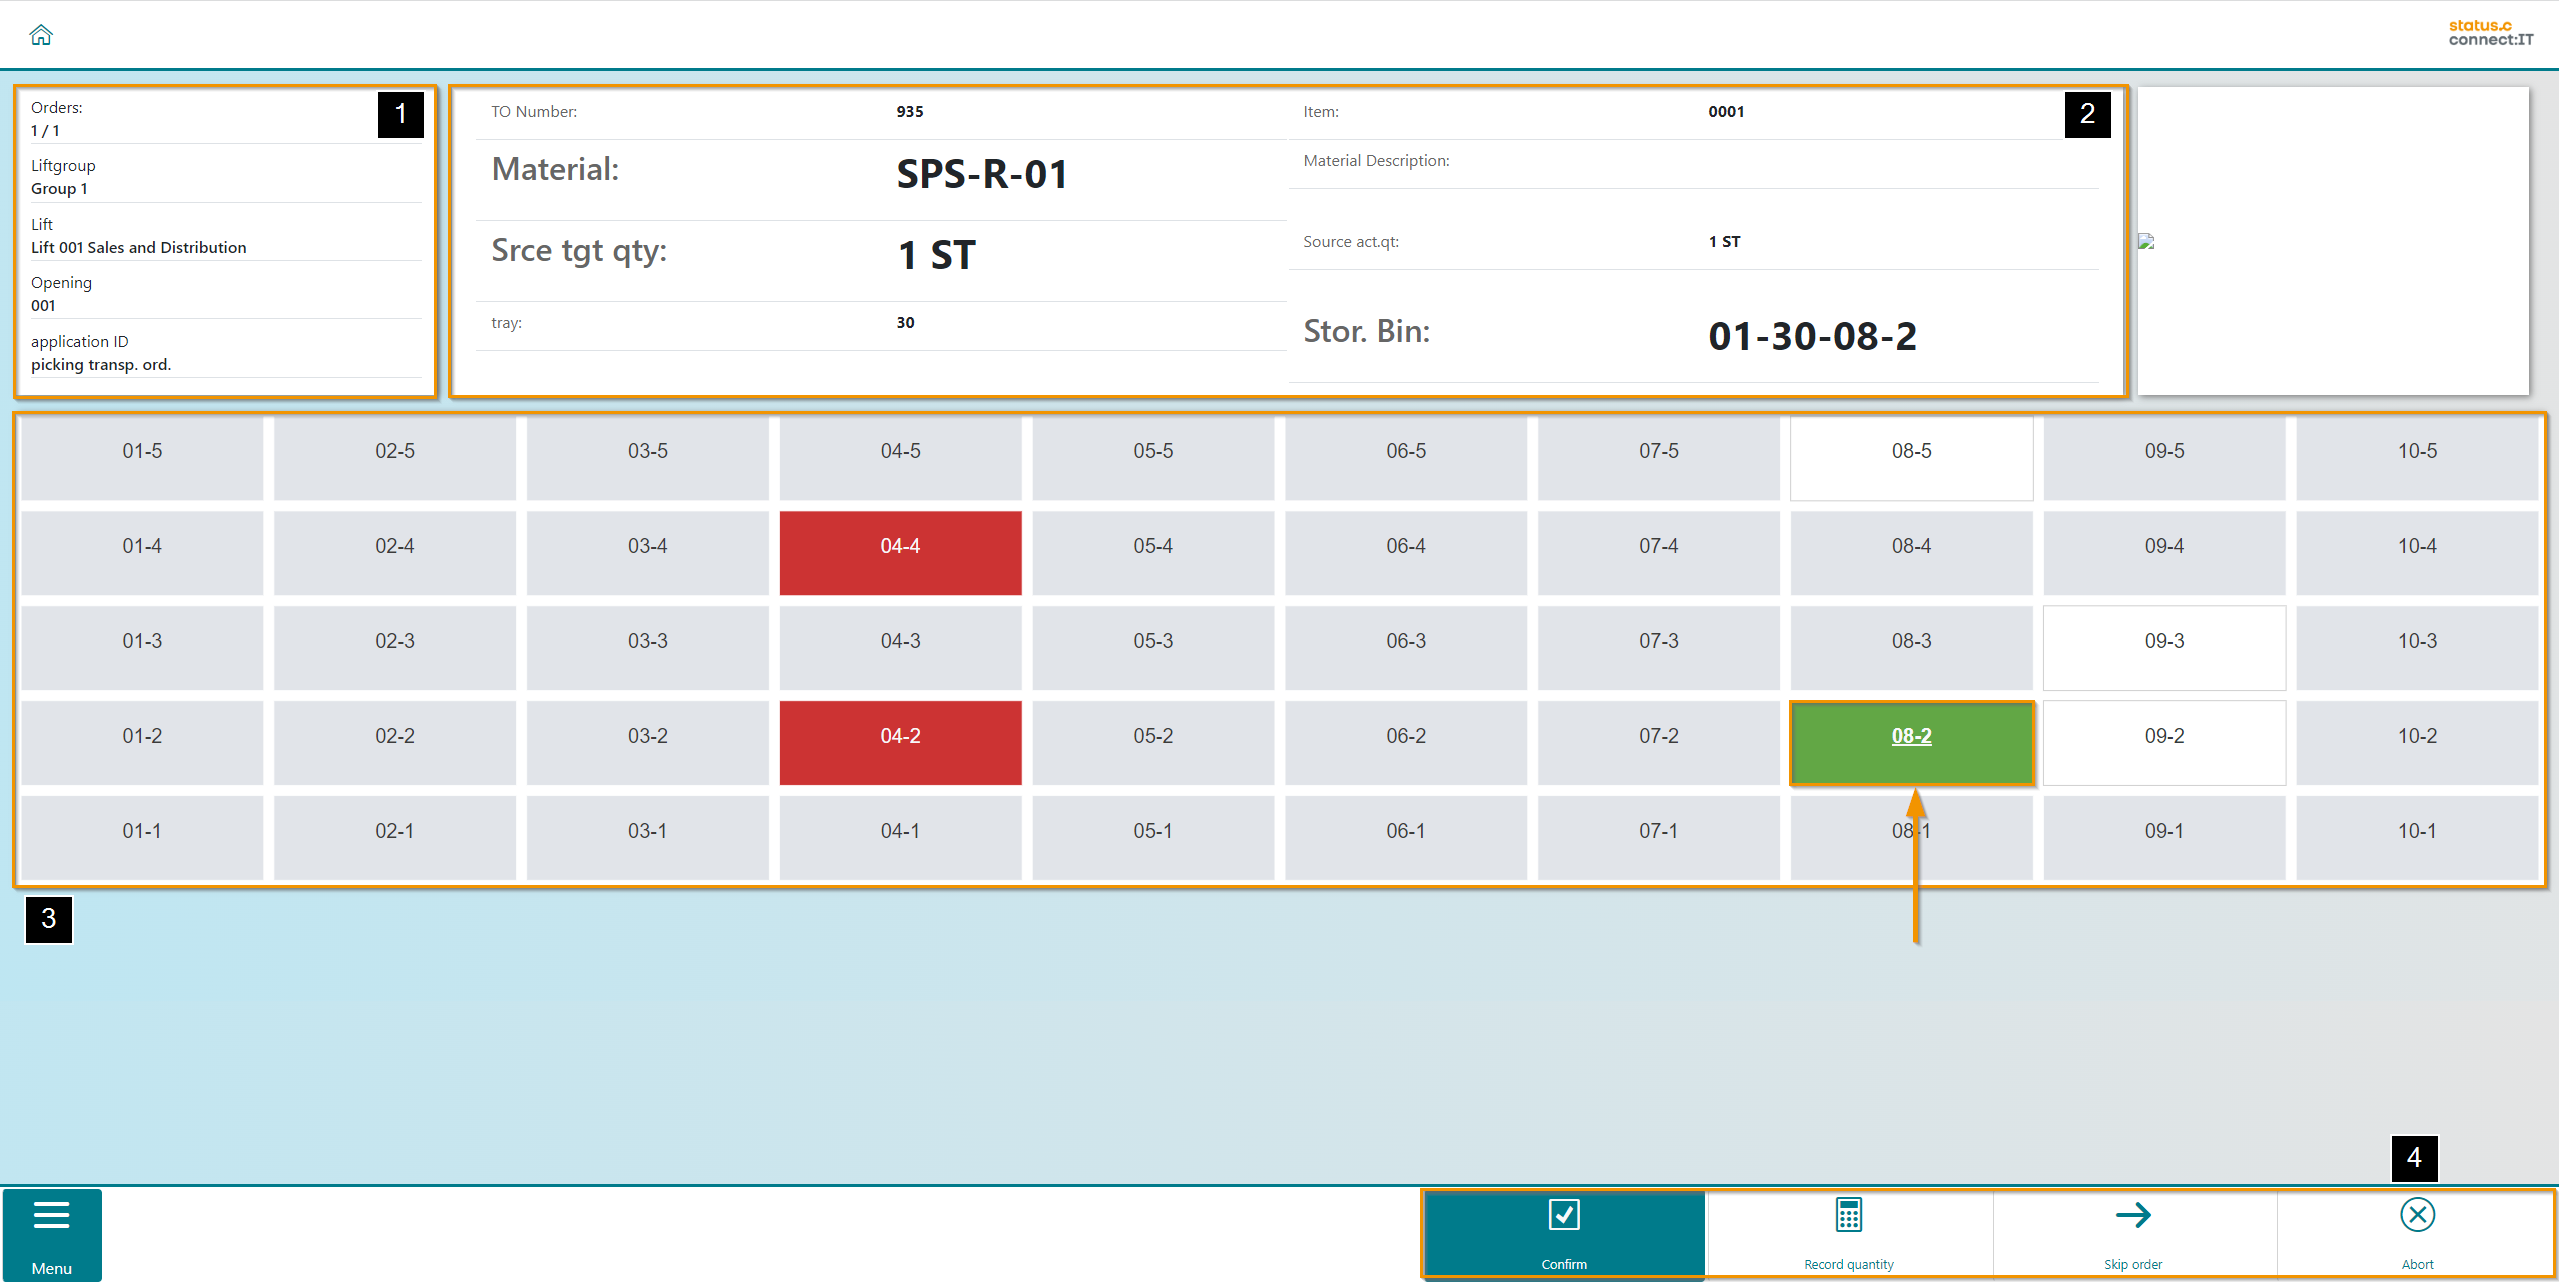Click the broken image placeholder icon
Viewport: 2559px width, 1282px height.
[2146, 241]
